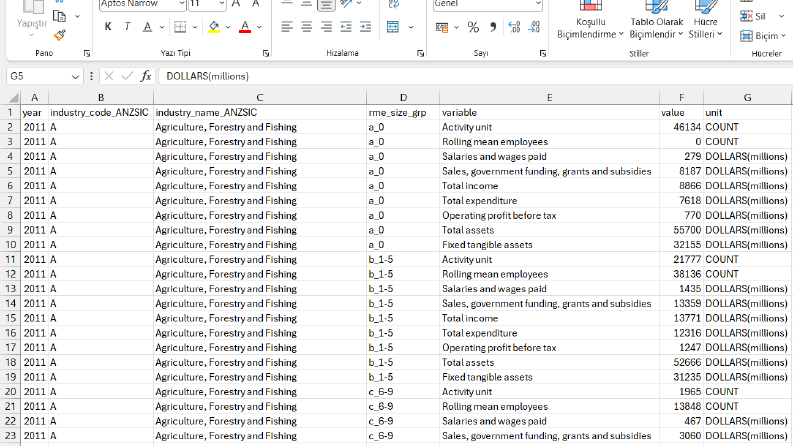793x446 pixels.
Task: Click the Insert Function fx icon
Action: 146,76
